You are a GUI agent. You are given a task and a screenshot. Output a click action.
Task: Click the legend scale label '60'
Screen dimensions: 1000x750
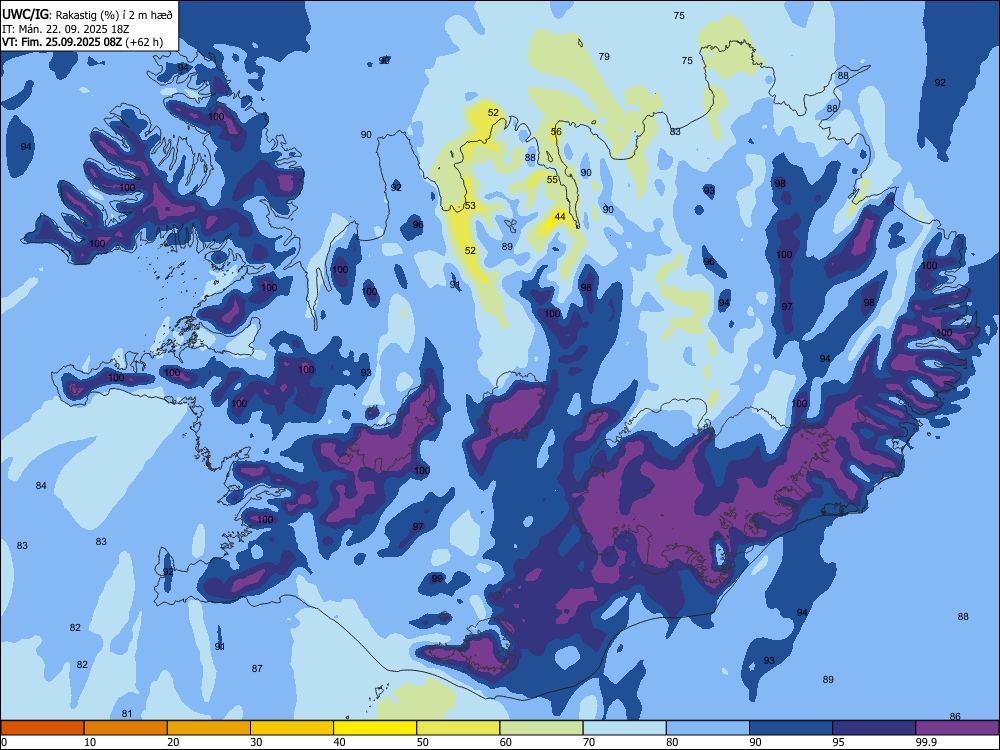506,742
